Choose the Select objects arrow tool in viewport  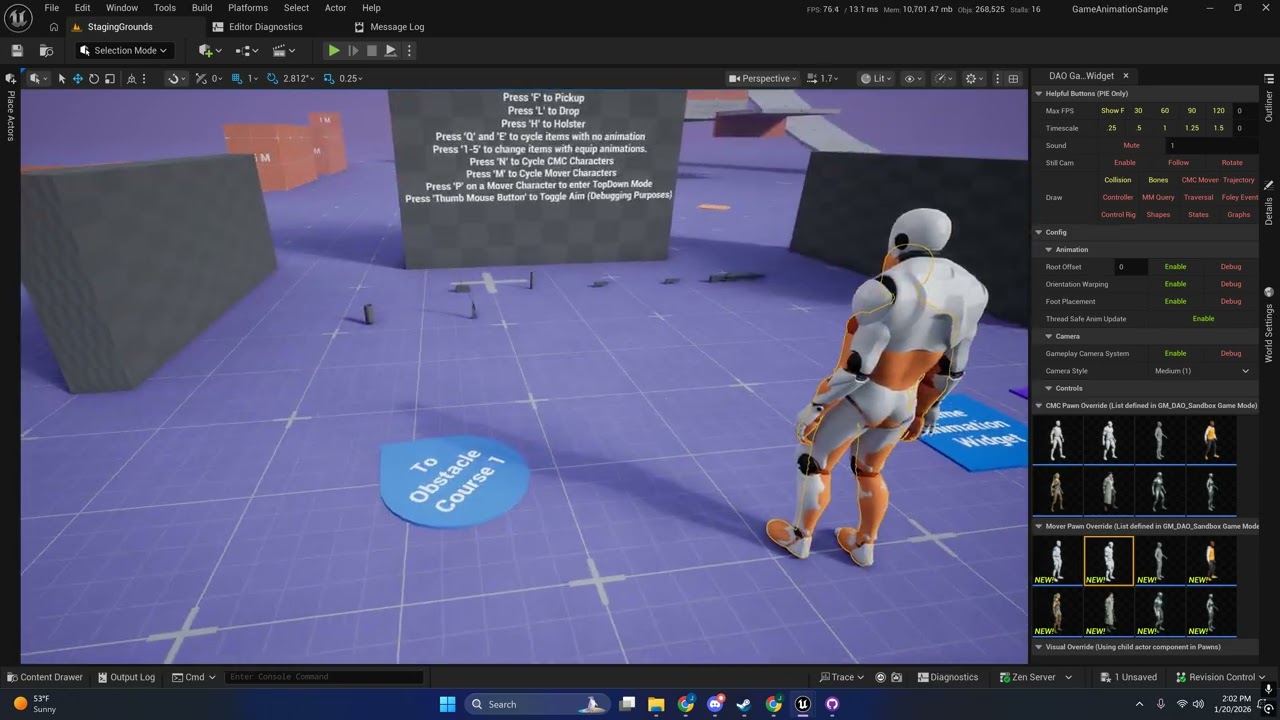click(x=62, y=78)
